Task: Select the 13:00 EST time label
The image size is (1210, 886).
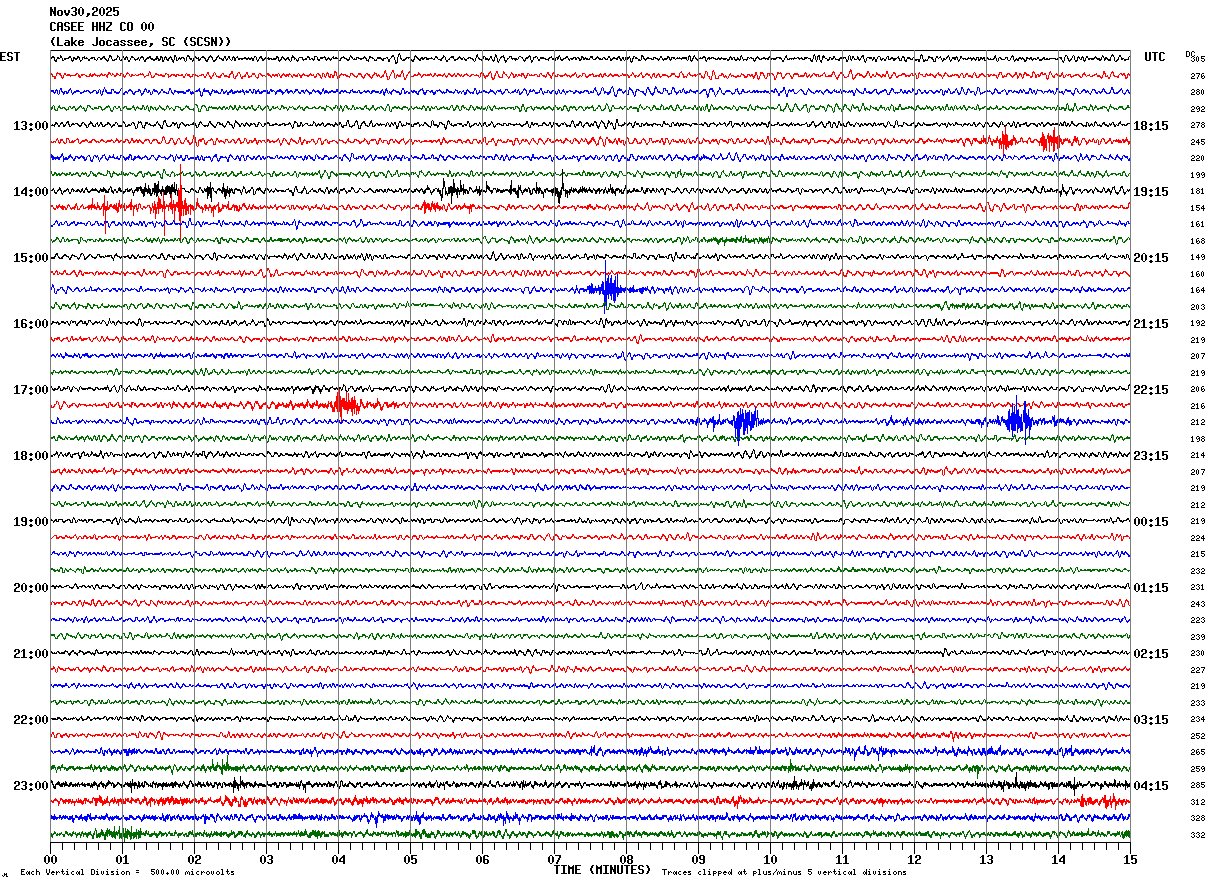Action: [30, 126]
